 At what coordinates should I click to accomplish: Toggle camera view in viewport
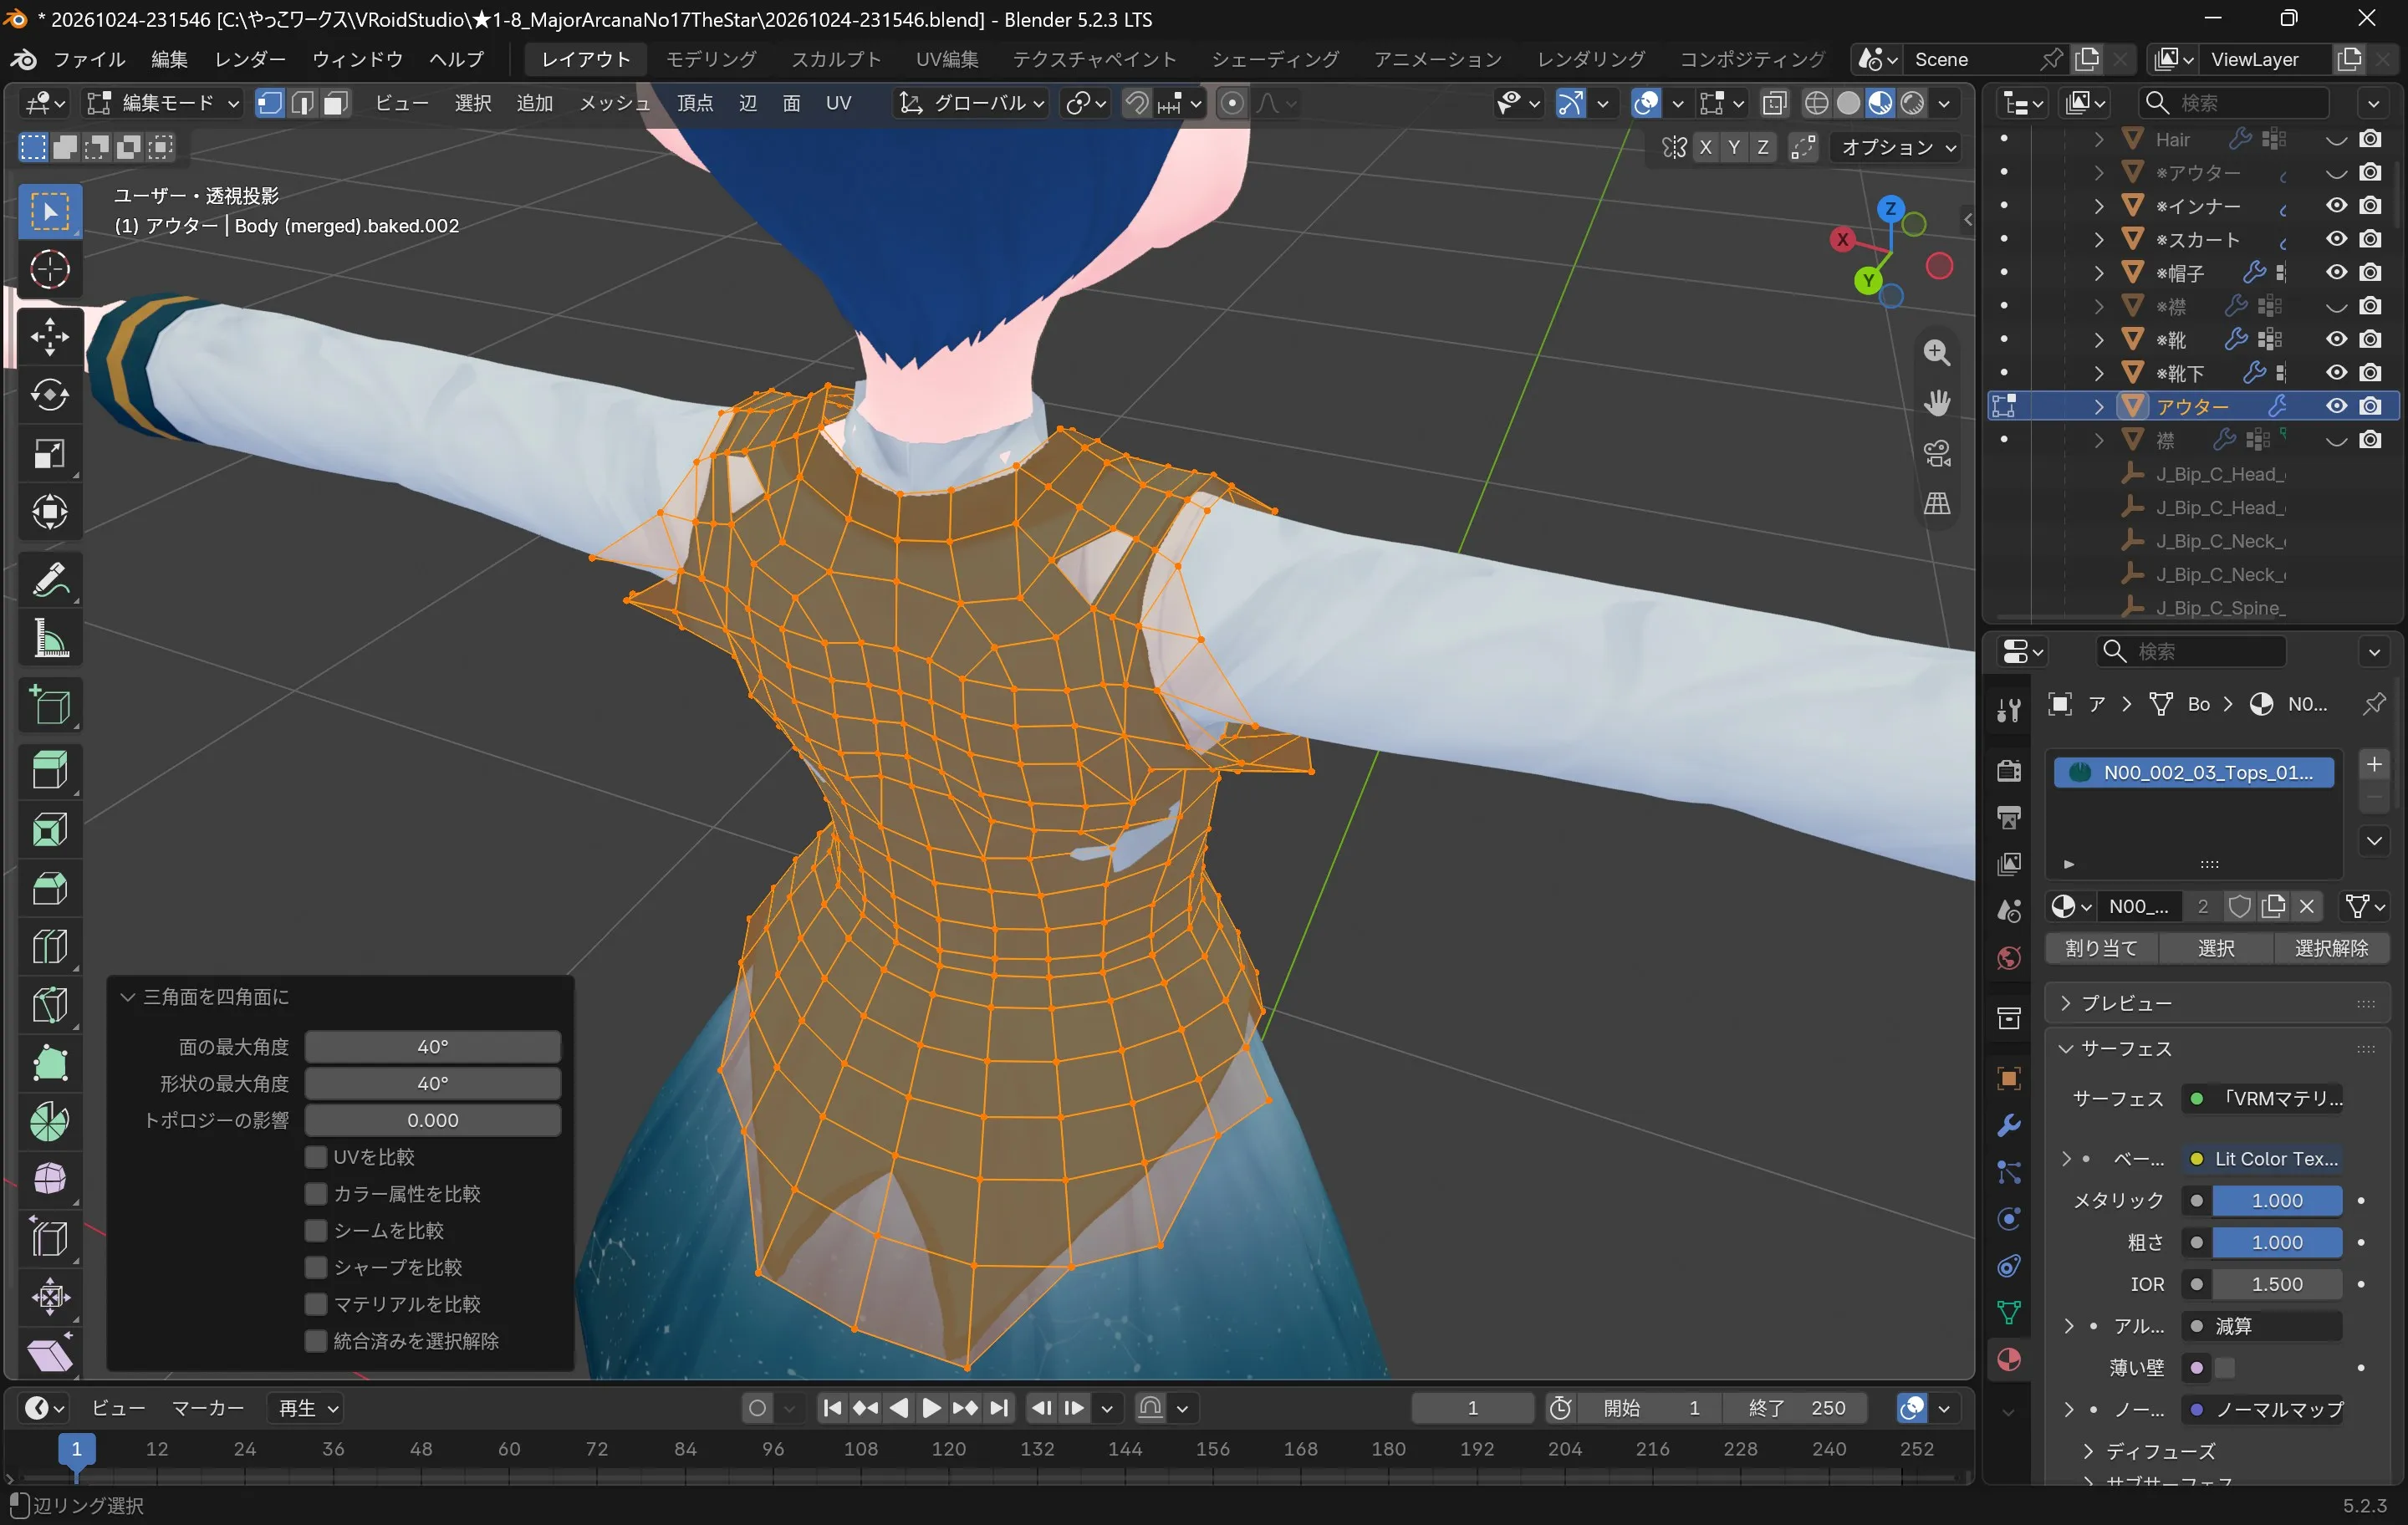(1937, 453)
